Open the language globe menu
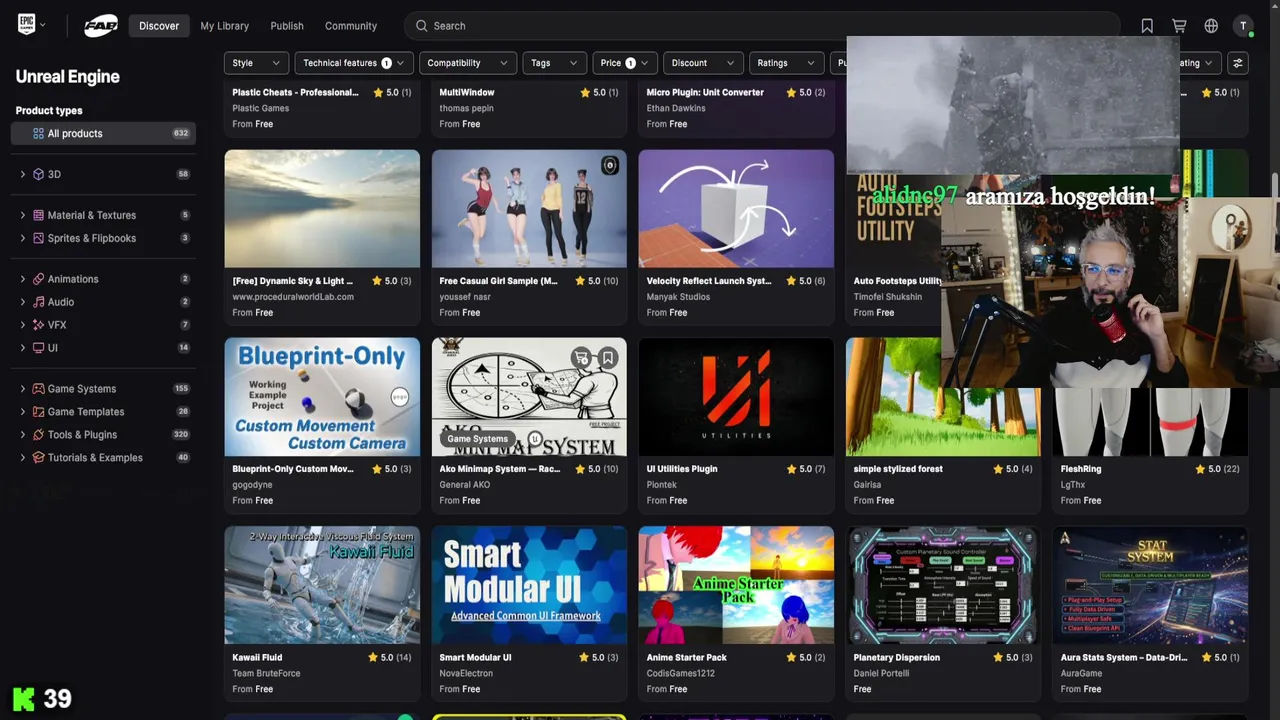 (1211, 26)
